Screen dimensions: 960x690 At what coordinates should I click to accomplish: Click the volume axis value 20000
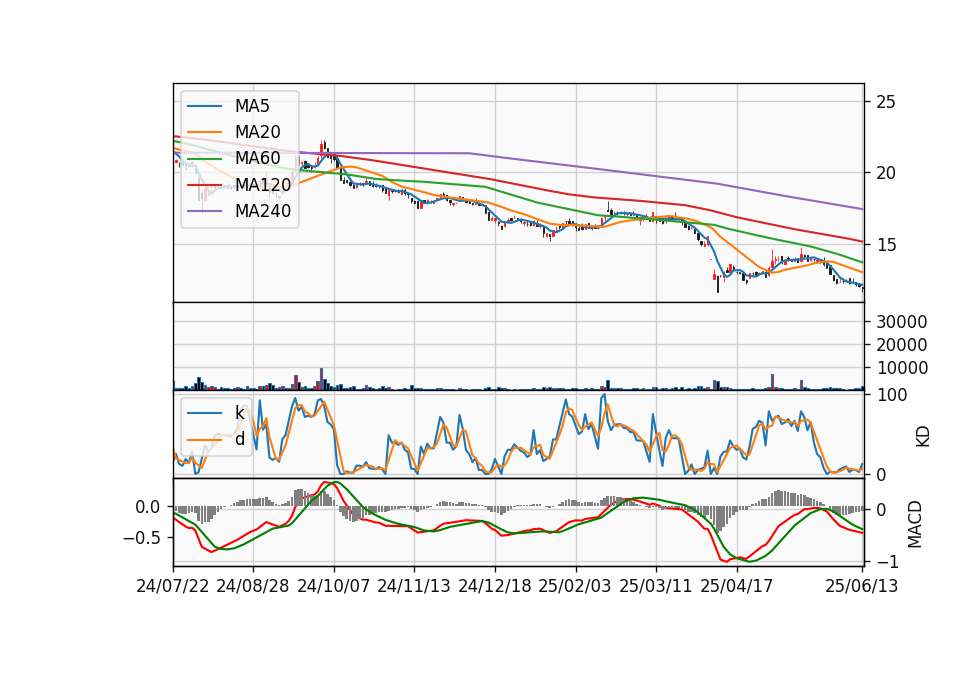pos(901,345)
